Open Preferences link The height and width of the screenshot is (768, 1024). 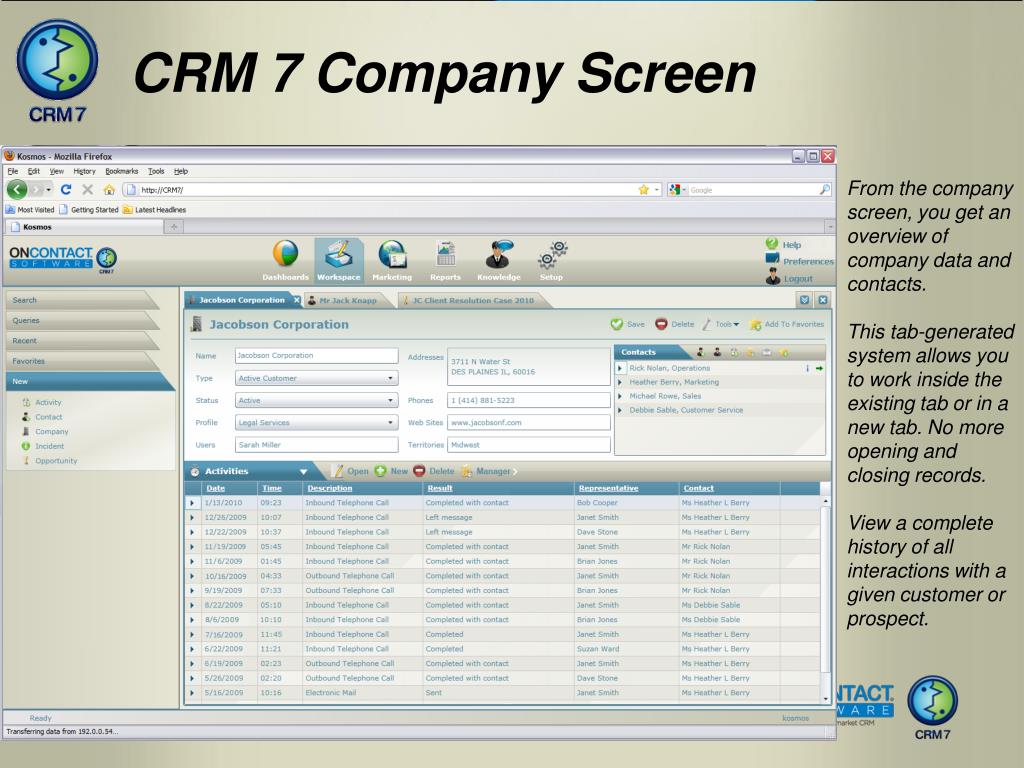tap(800, 261)
